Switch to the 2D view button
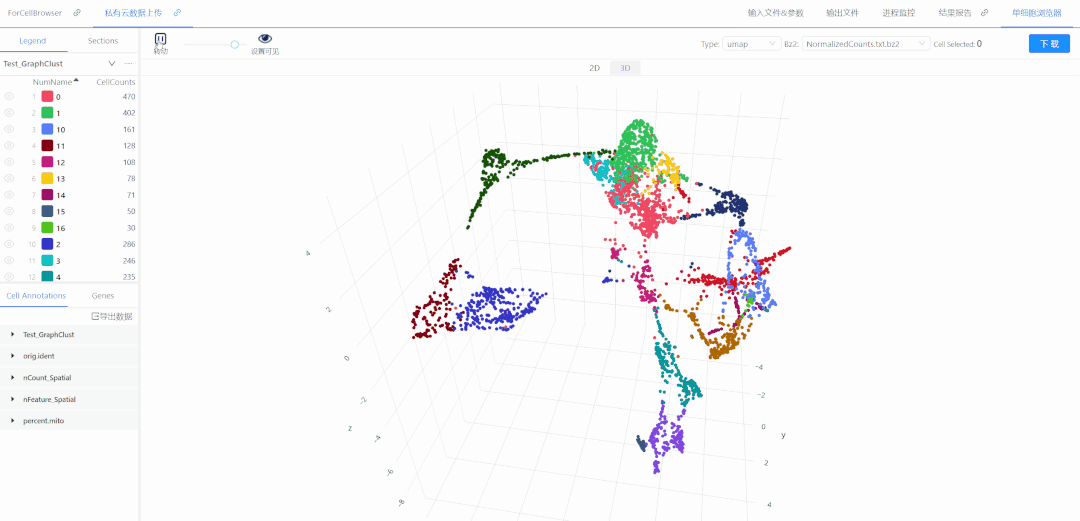This screenshot has height=521, width=1080. 594,68
